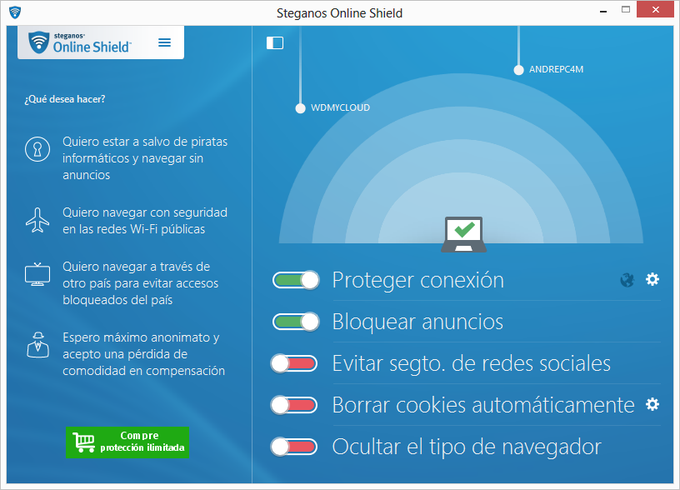The image size is (680, 490).
Task: Close the Steganos Online Shield window
Action: point(655,9)
